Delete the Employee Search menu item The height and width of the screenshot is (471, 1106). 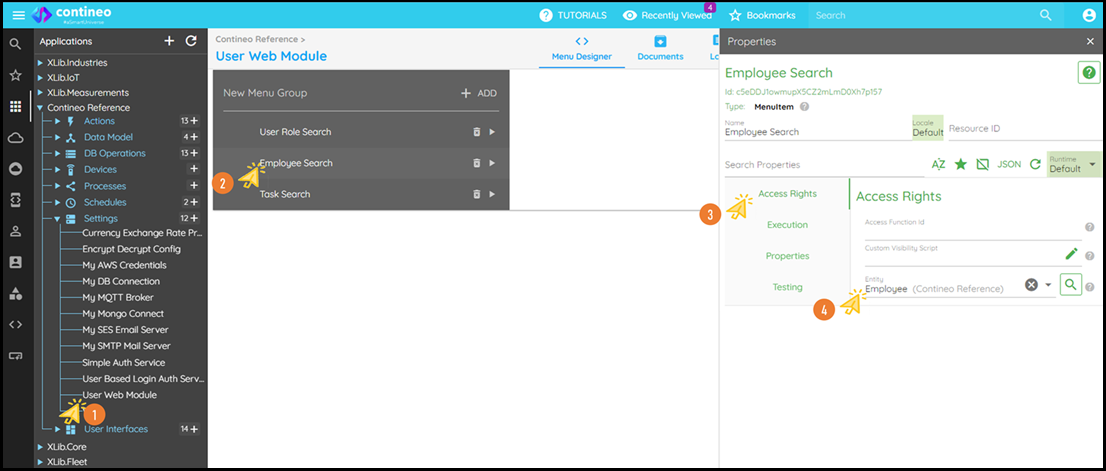click(x=476, y=163)
